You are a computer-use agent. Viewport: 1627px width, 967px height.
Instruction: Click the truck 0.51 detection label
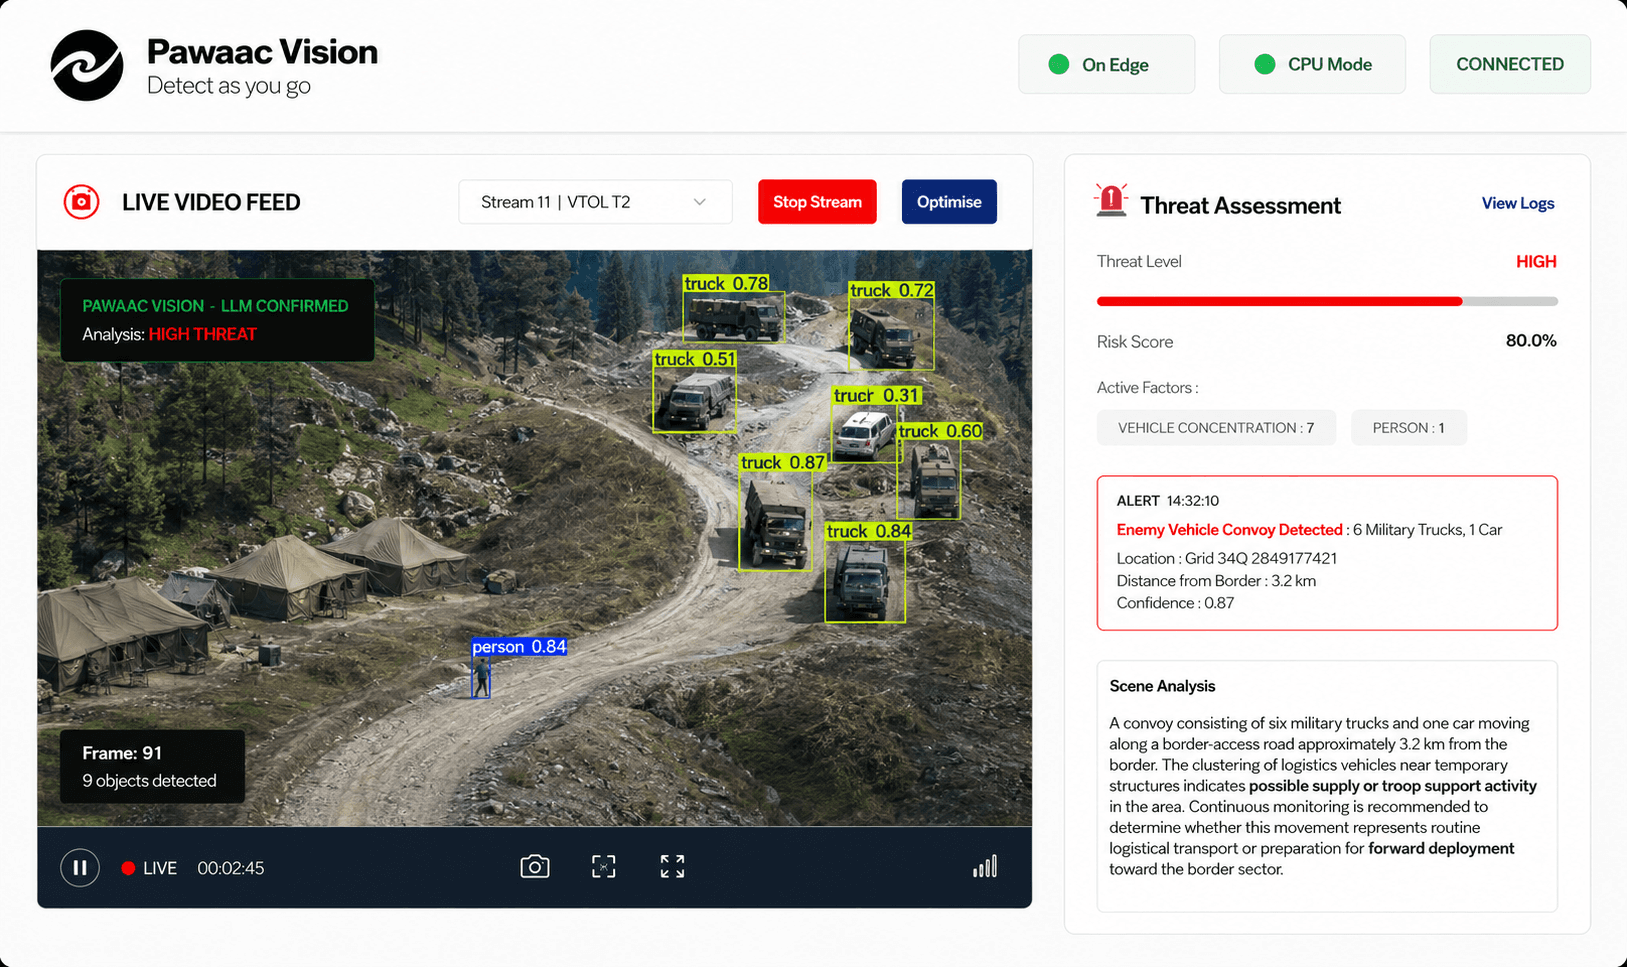coord(695,359)
